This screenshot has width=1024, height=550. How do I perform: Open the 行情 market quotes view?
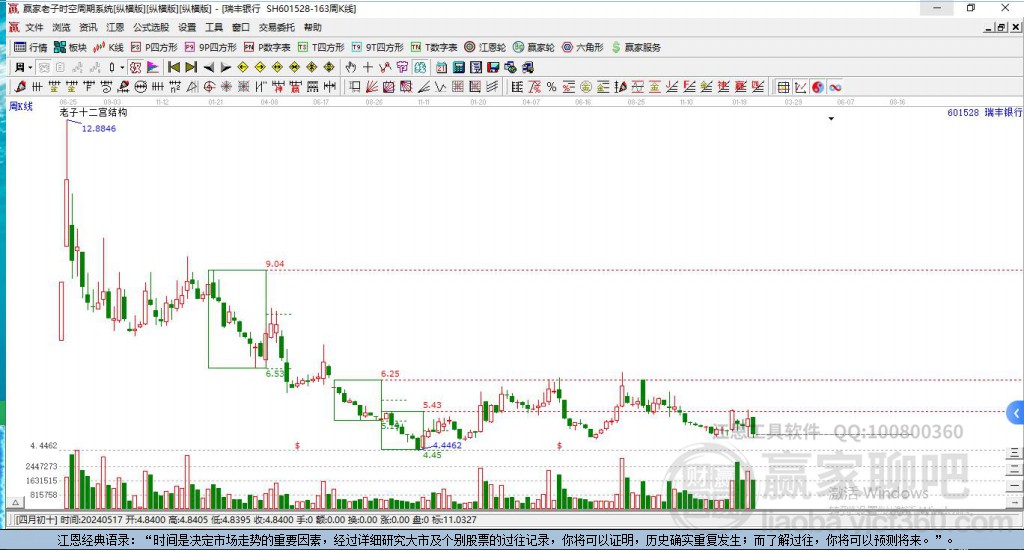(x=31, y=47)
